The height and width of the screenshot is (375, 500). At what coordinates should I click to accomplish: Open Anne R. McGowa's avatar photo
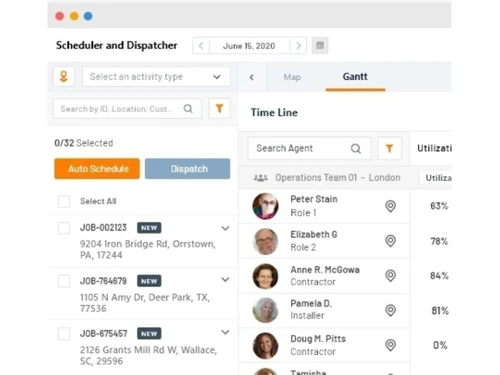point(265,276)
